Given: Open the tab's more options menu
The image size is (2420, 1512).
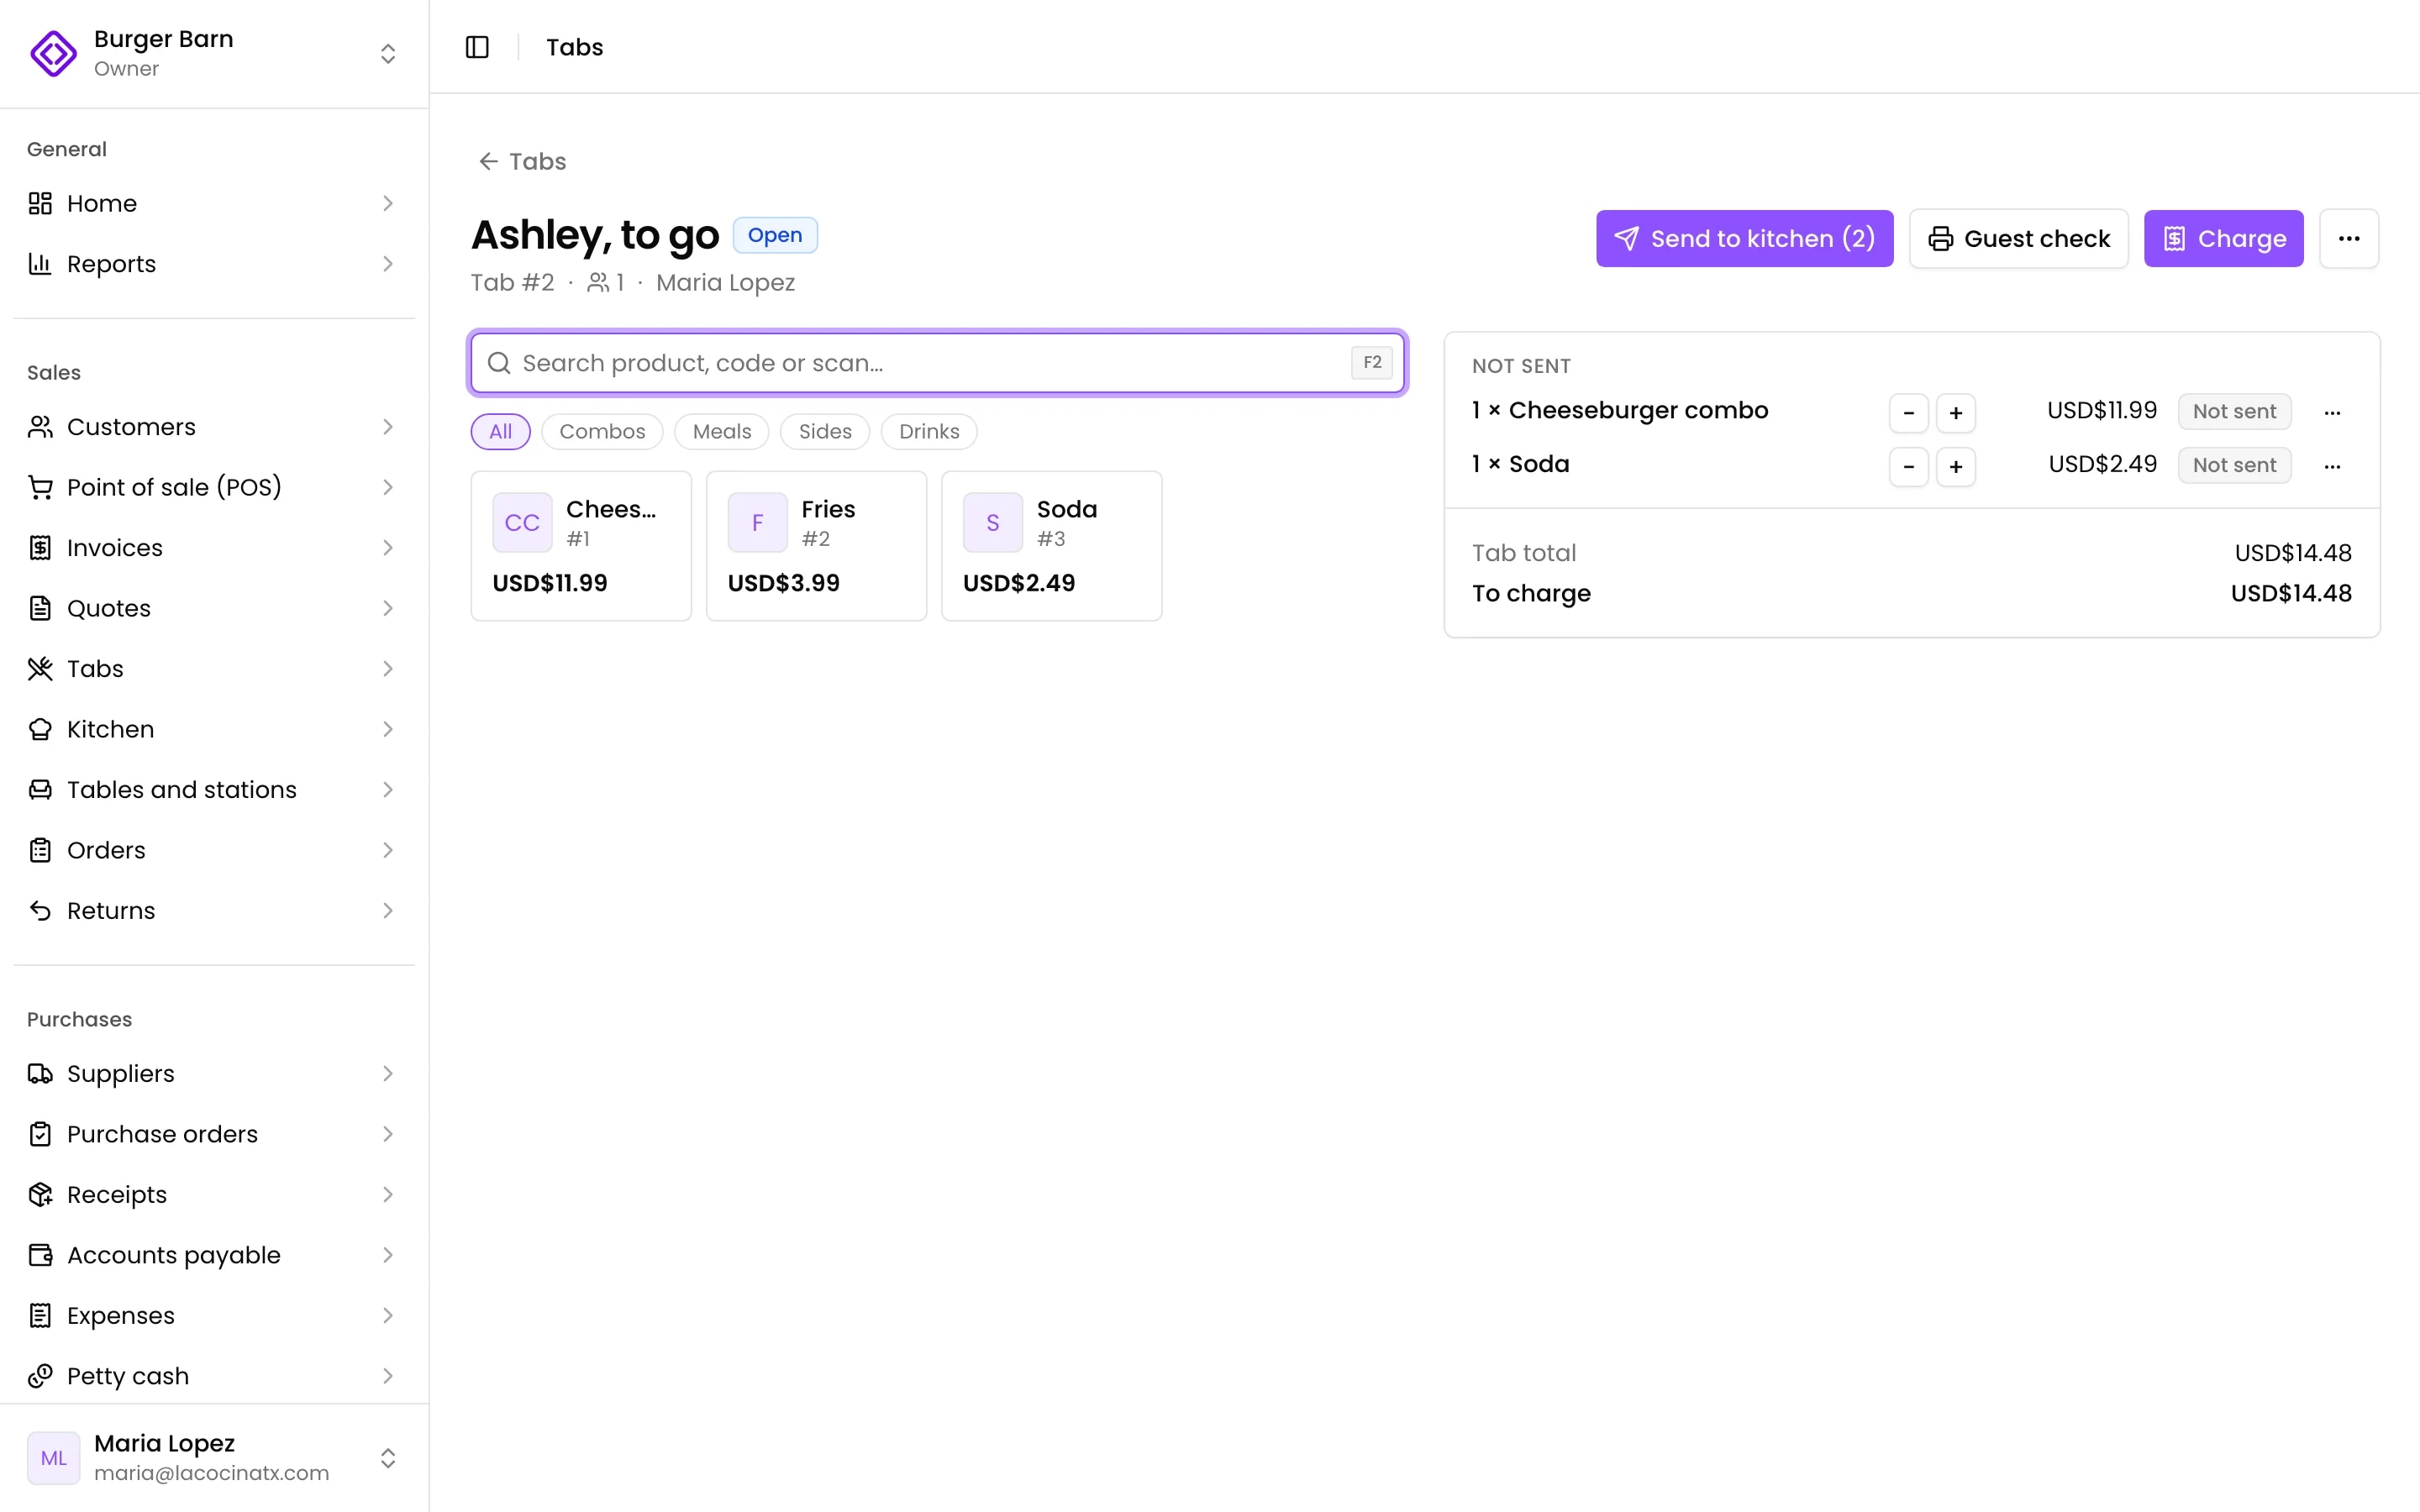Looking at the screenshot, I should [2349, 238].
